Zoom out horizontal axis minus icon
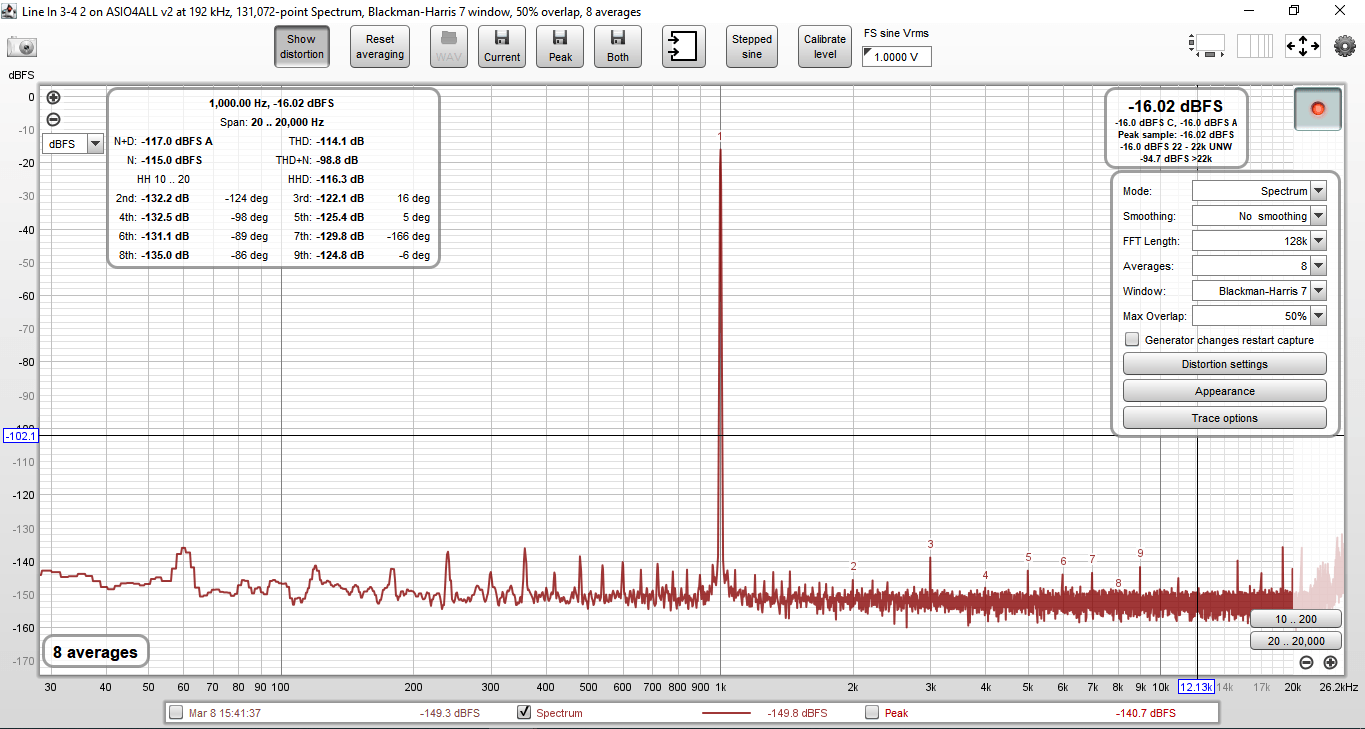Image resolution: width=1365 pixels, height=729 pixels. [x=1306, y=662]
